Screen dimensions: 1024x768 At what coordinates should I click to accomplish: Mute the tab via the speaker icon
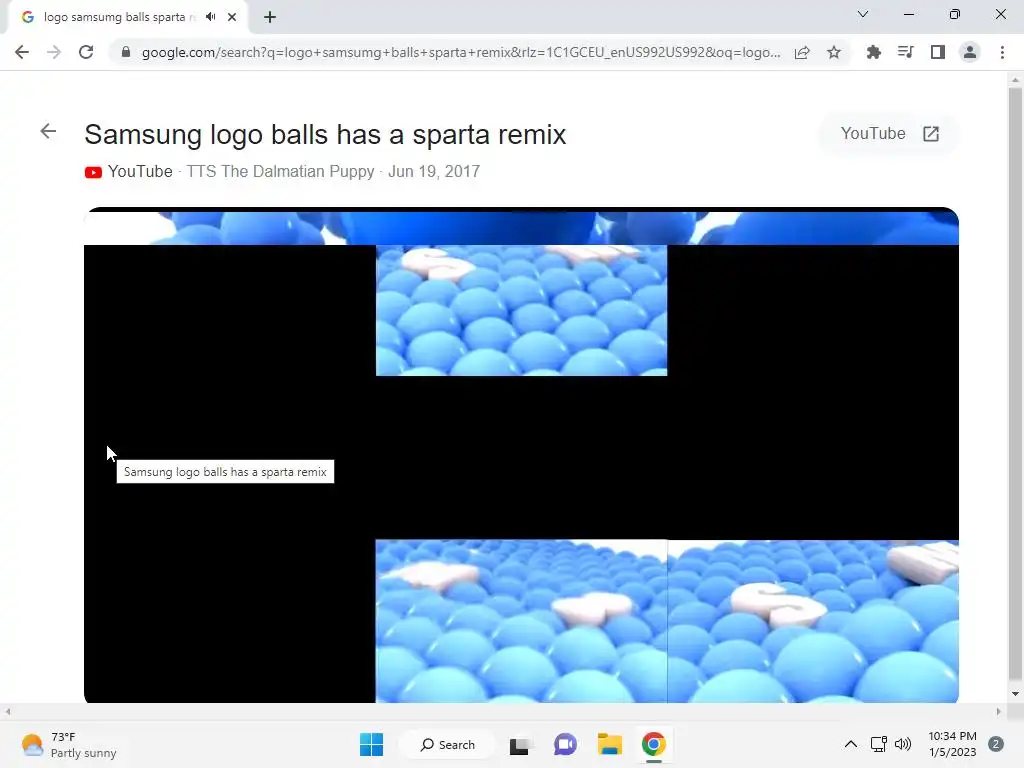(210, 17)
